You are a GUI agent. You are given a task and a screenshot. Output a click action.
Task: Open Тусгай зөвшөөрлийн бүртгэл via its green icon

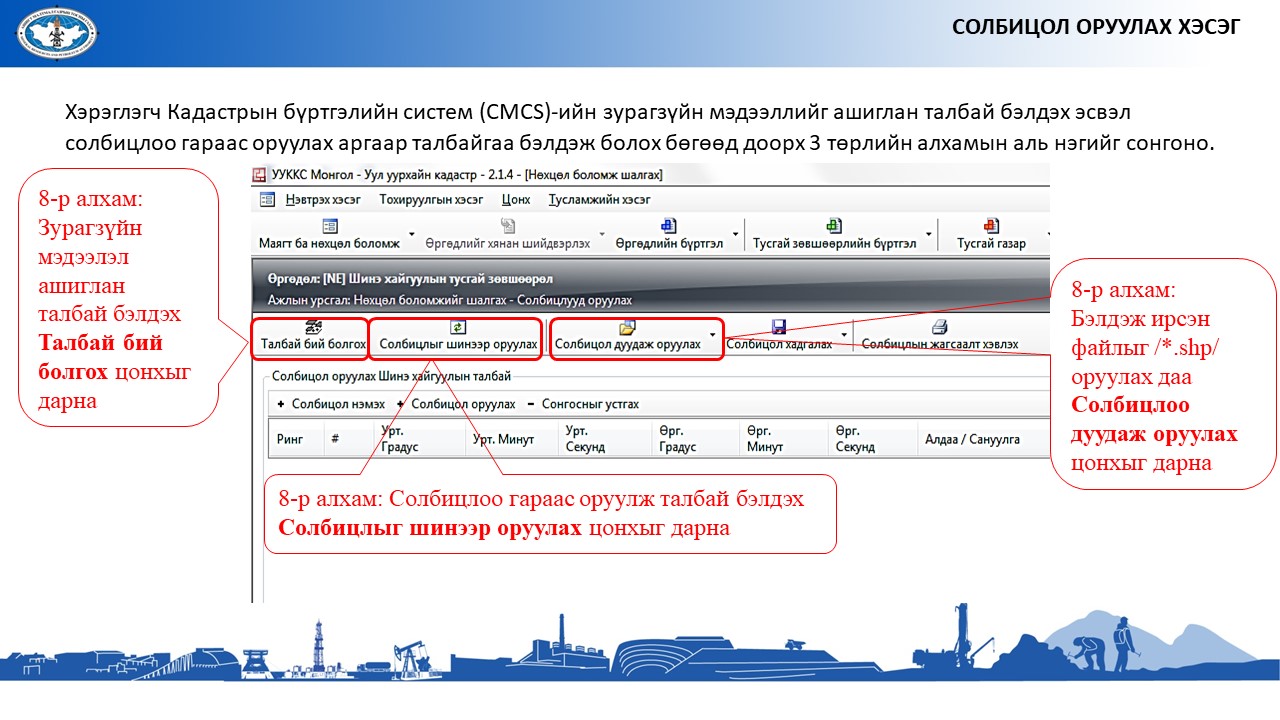click(x=833, y=226)
